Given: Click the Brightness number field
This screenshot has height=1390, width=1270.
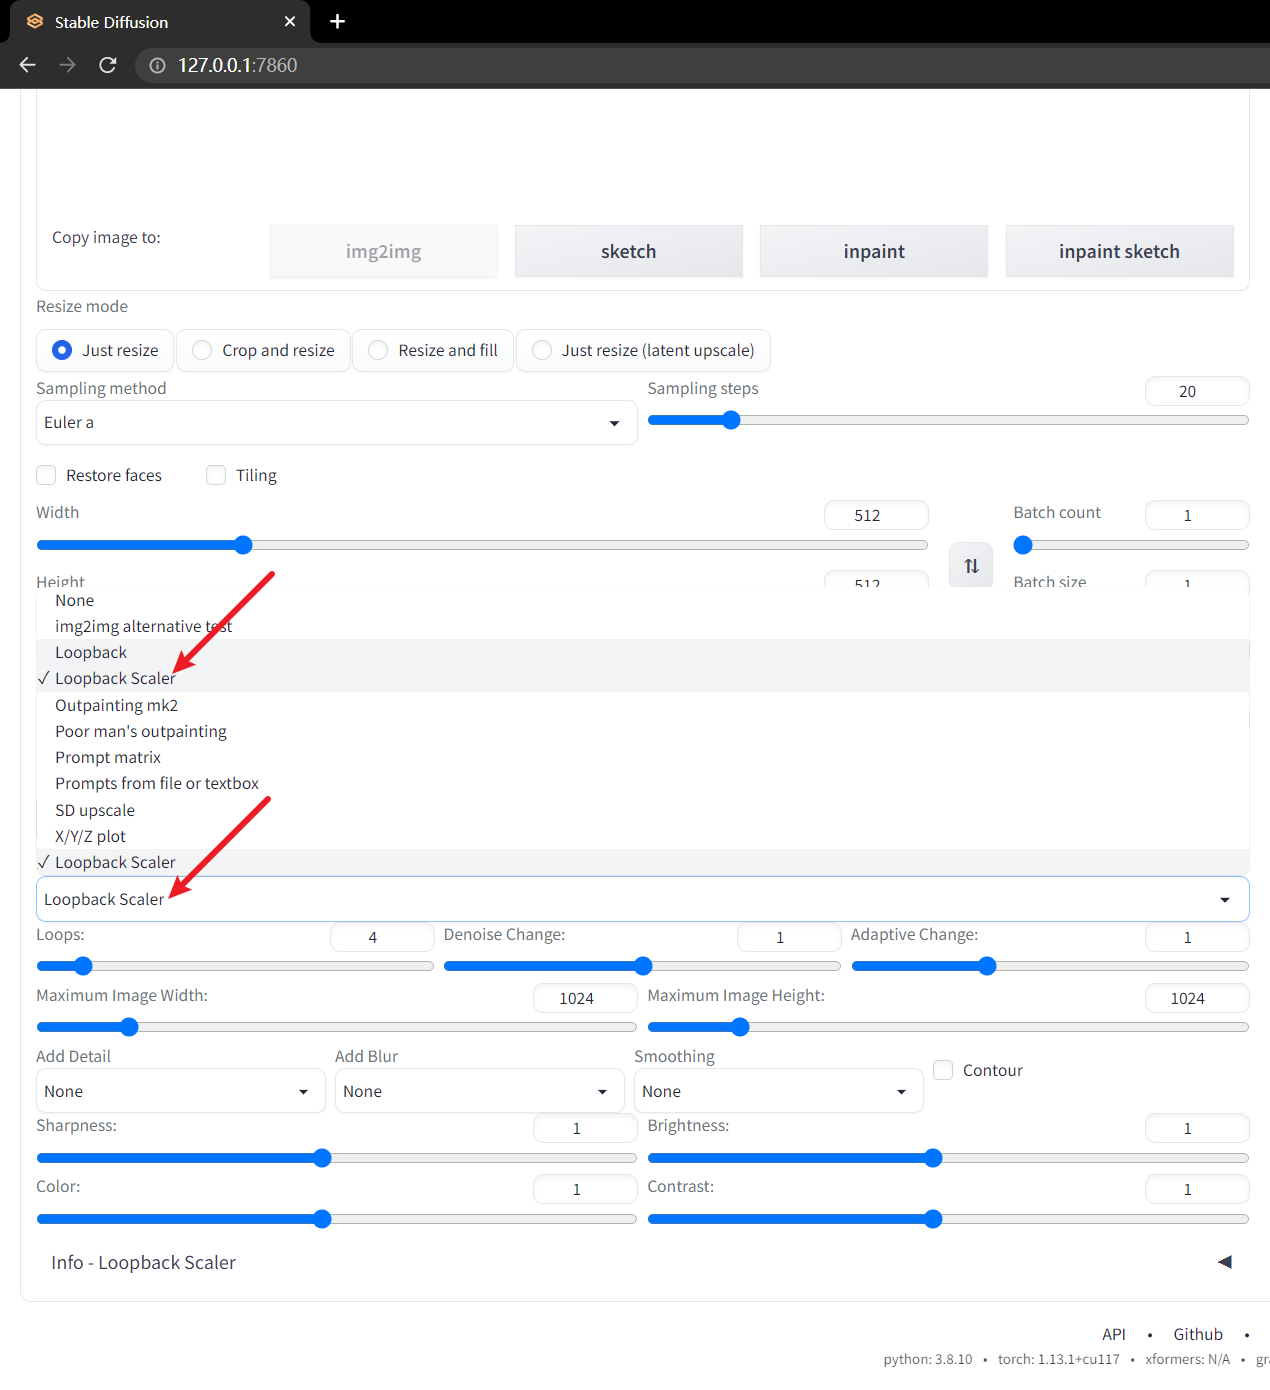Looking at the screenshot, I should coord(1197,1128).
